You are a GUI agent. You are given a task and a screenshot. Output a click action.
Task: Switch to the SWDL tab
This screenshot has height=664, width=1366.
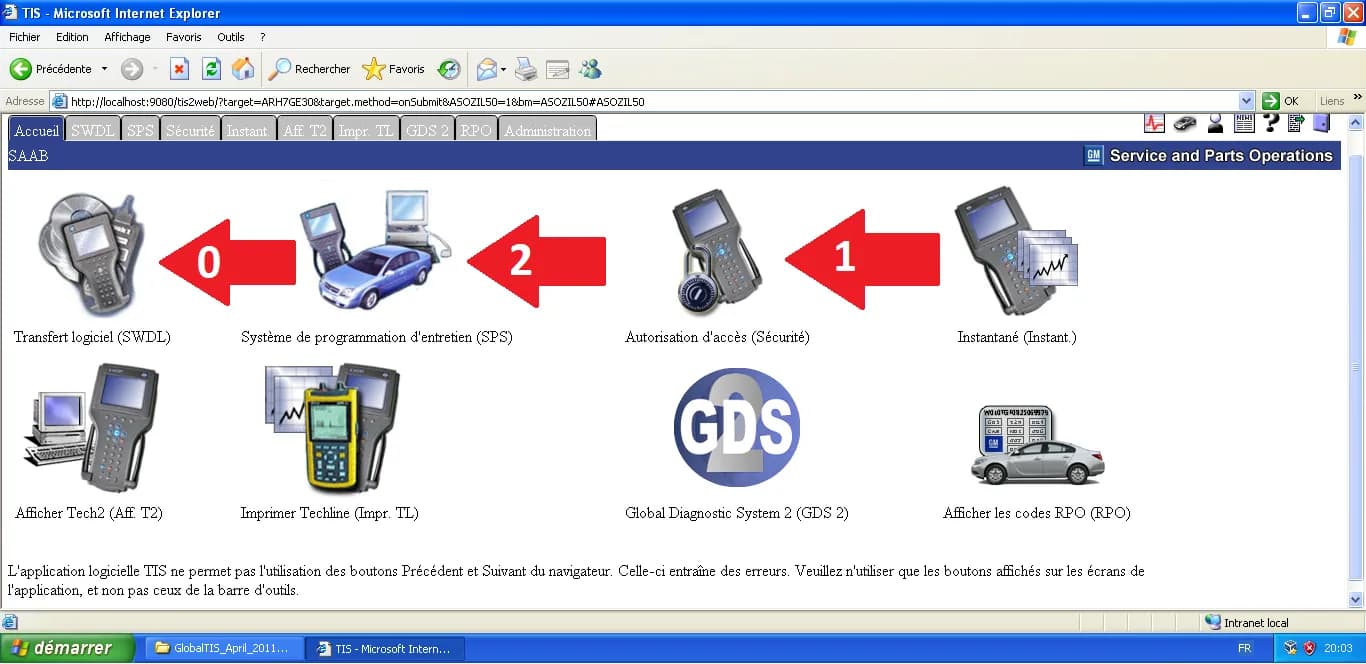[x=92, y=128]
